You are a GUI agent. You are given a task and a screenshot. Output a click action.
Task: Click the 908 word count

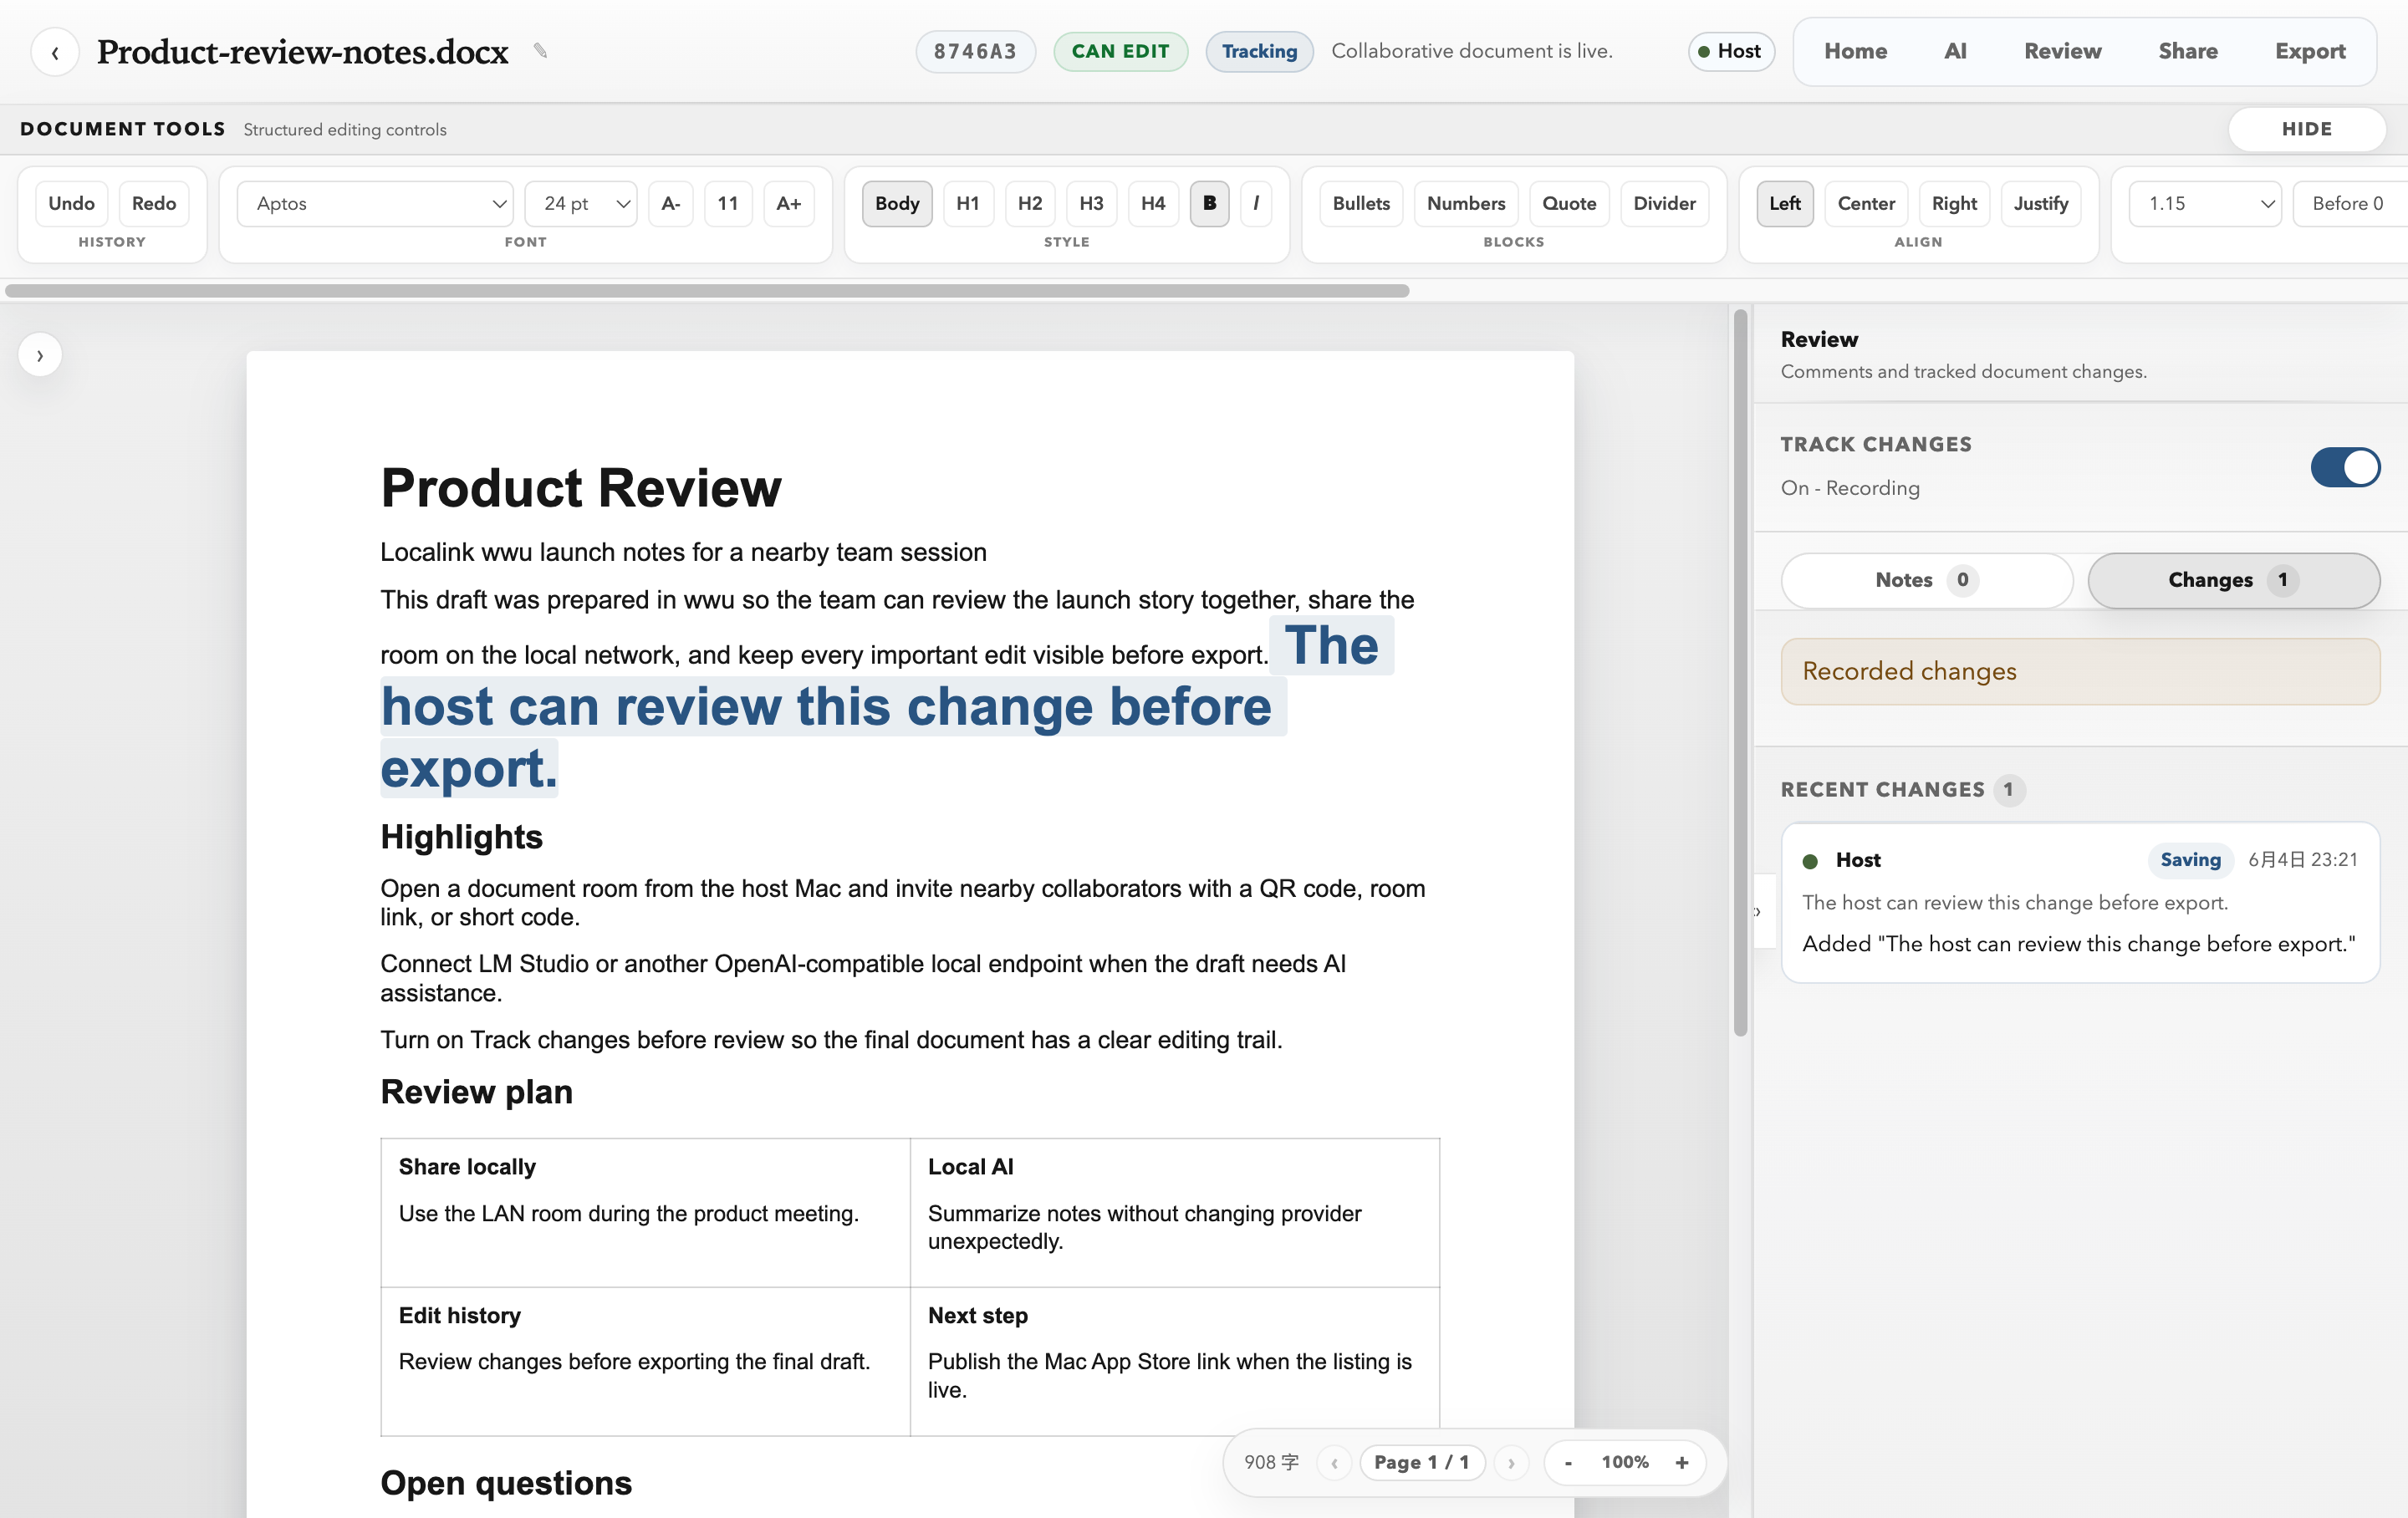[1271, 1462]
